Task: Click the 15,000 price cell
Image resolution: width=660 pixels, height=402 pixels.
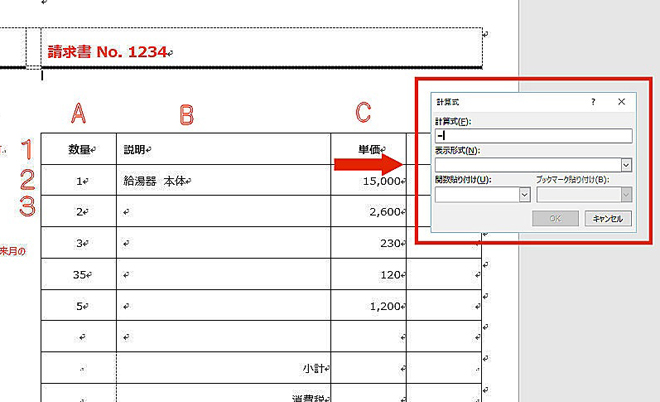Action: 382,181
